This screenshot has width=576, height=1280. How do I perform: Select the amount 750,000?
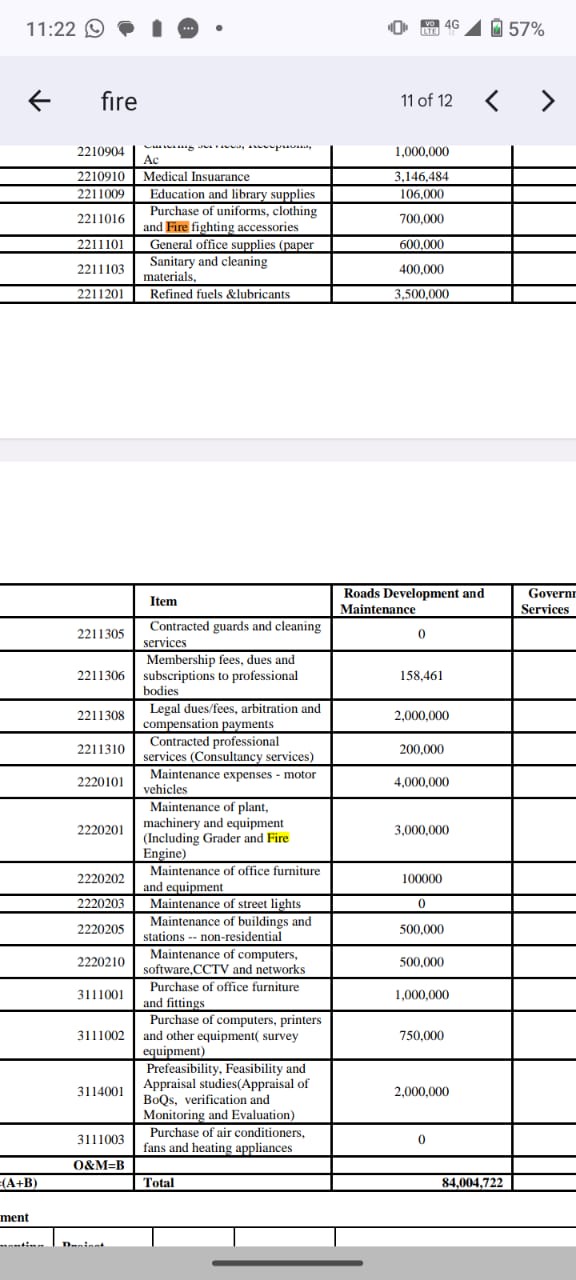(x=422, y=1035)
